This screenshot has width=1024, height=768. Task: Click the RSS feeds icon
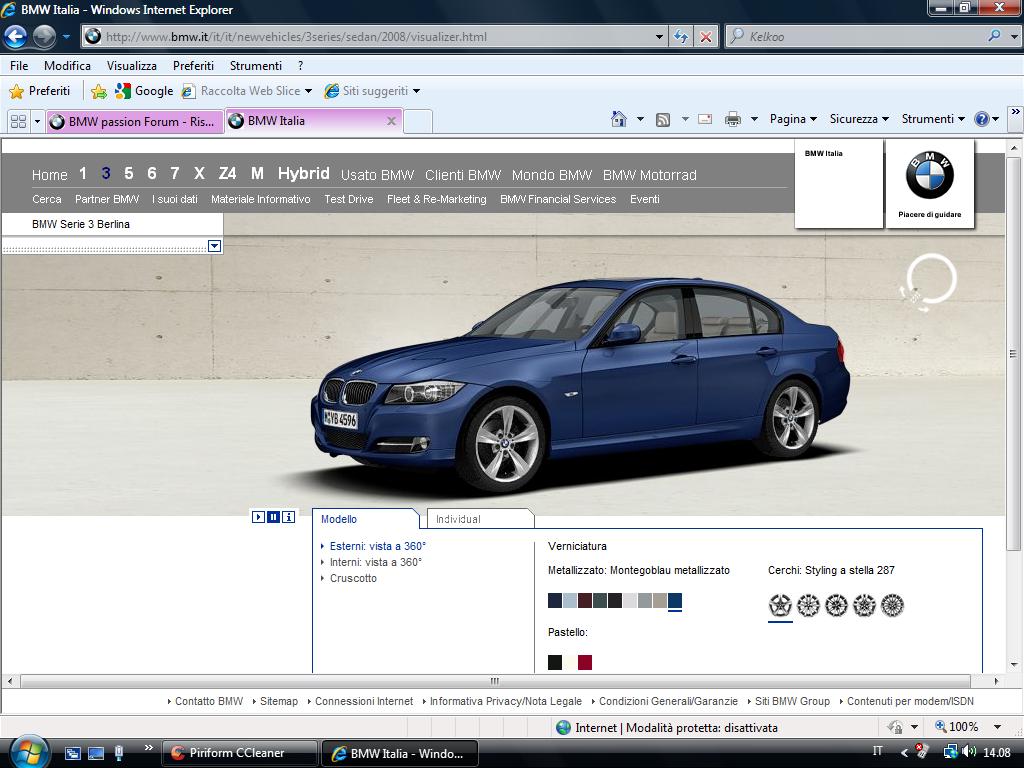663,120
